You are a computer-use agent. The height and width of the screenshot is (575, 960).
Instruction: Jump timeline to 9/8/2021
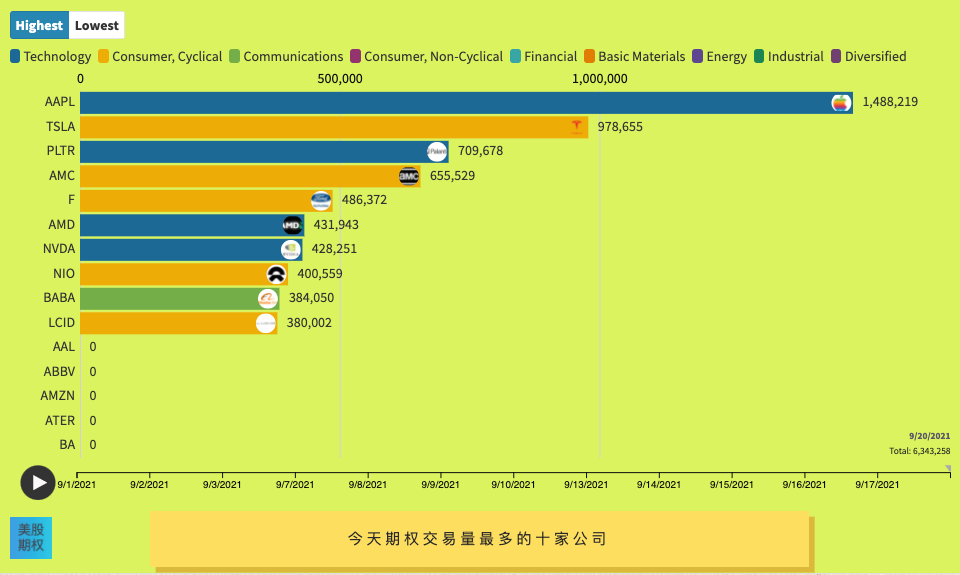point(368,484)
